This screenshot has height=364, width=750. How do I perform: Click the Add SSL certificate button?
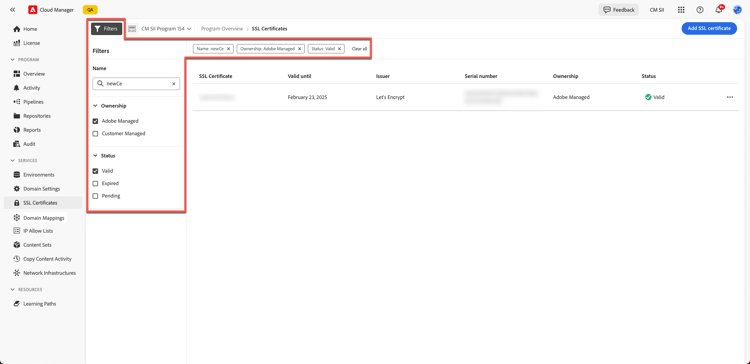pyautogui.click(x=709, y=29)
